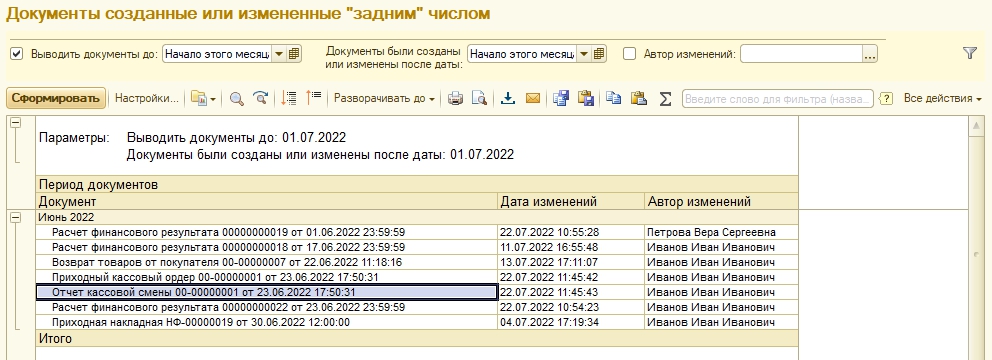Image resolution: width=992 pixels, height=360 pixels.
Task: Open print preview with the magnifier-page icon
Action: pyautogui.click(x=480, y=99)
